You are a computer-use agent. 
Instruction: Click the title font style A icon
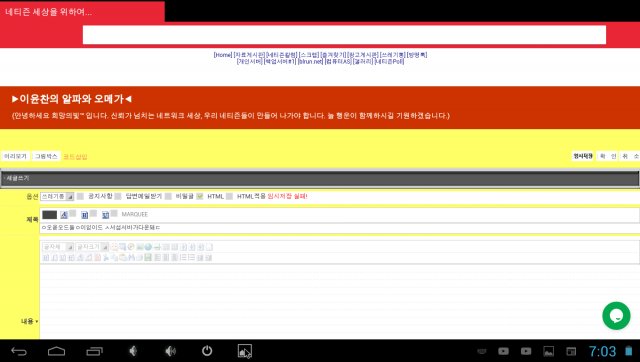click(x=64, y=215)
